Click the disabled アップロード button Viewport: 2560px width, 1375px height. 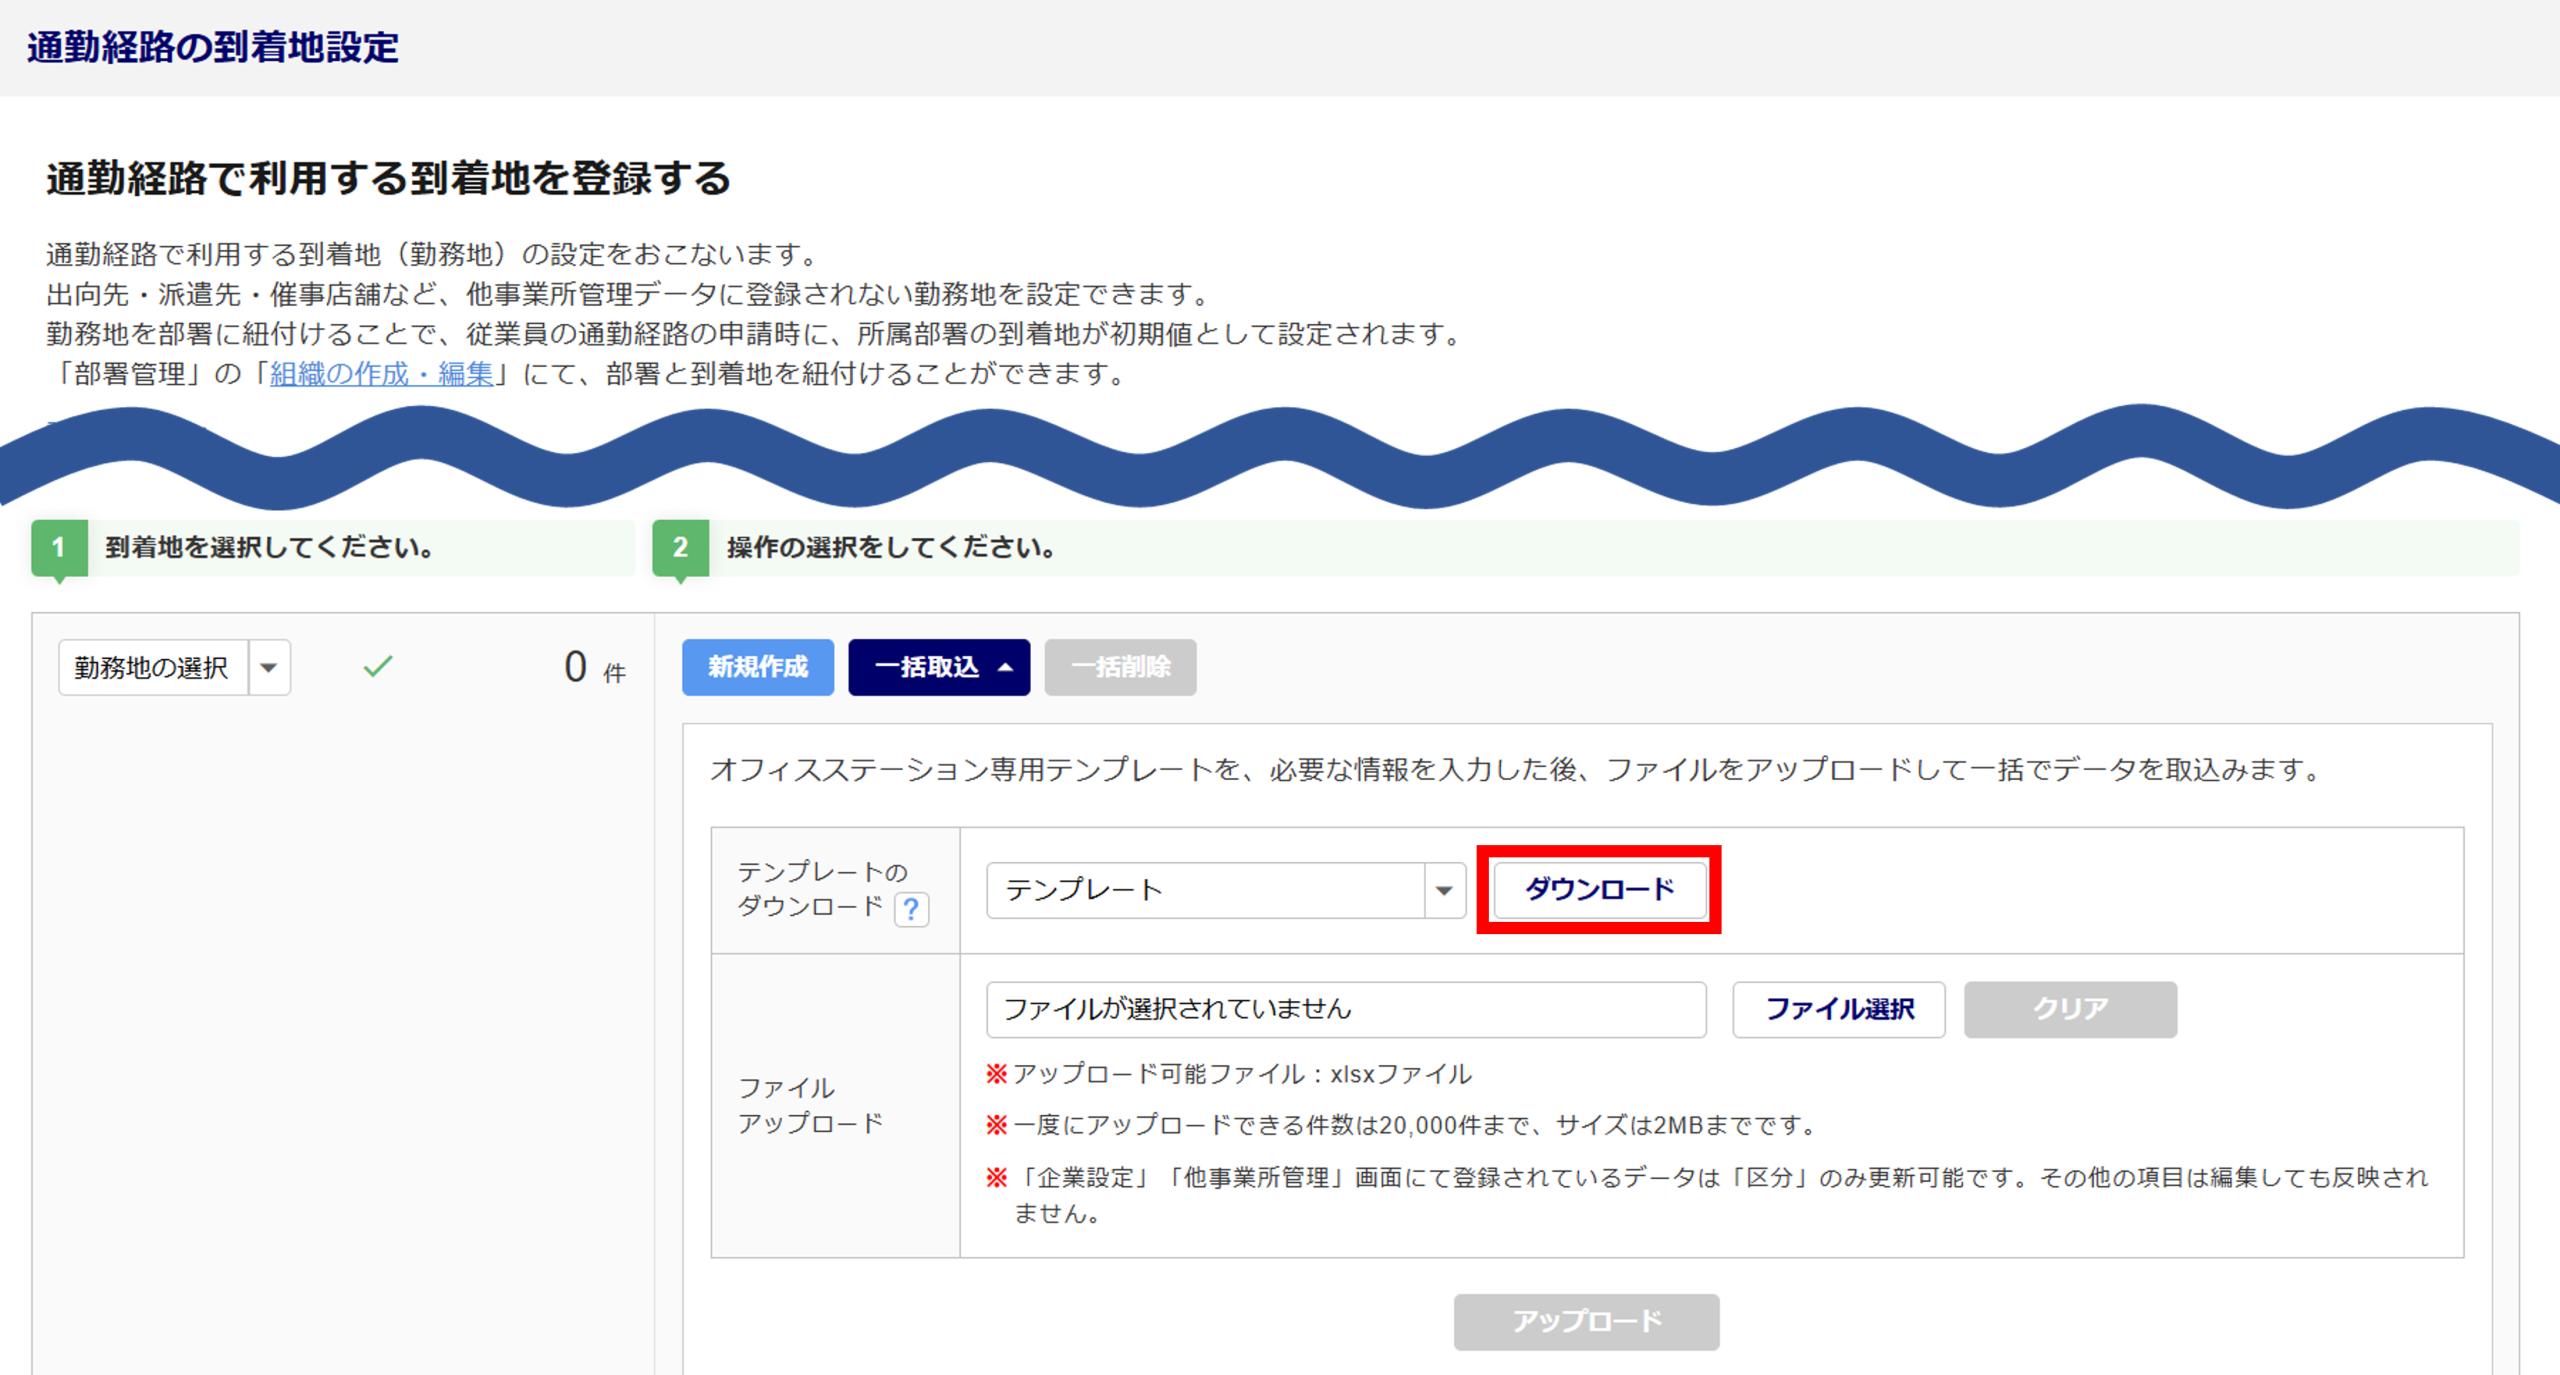[x=1586, y=1321]
